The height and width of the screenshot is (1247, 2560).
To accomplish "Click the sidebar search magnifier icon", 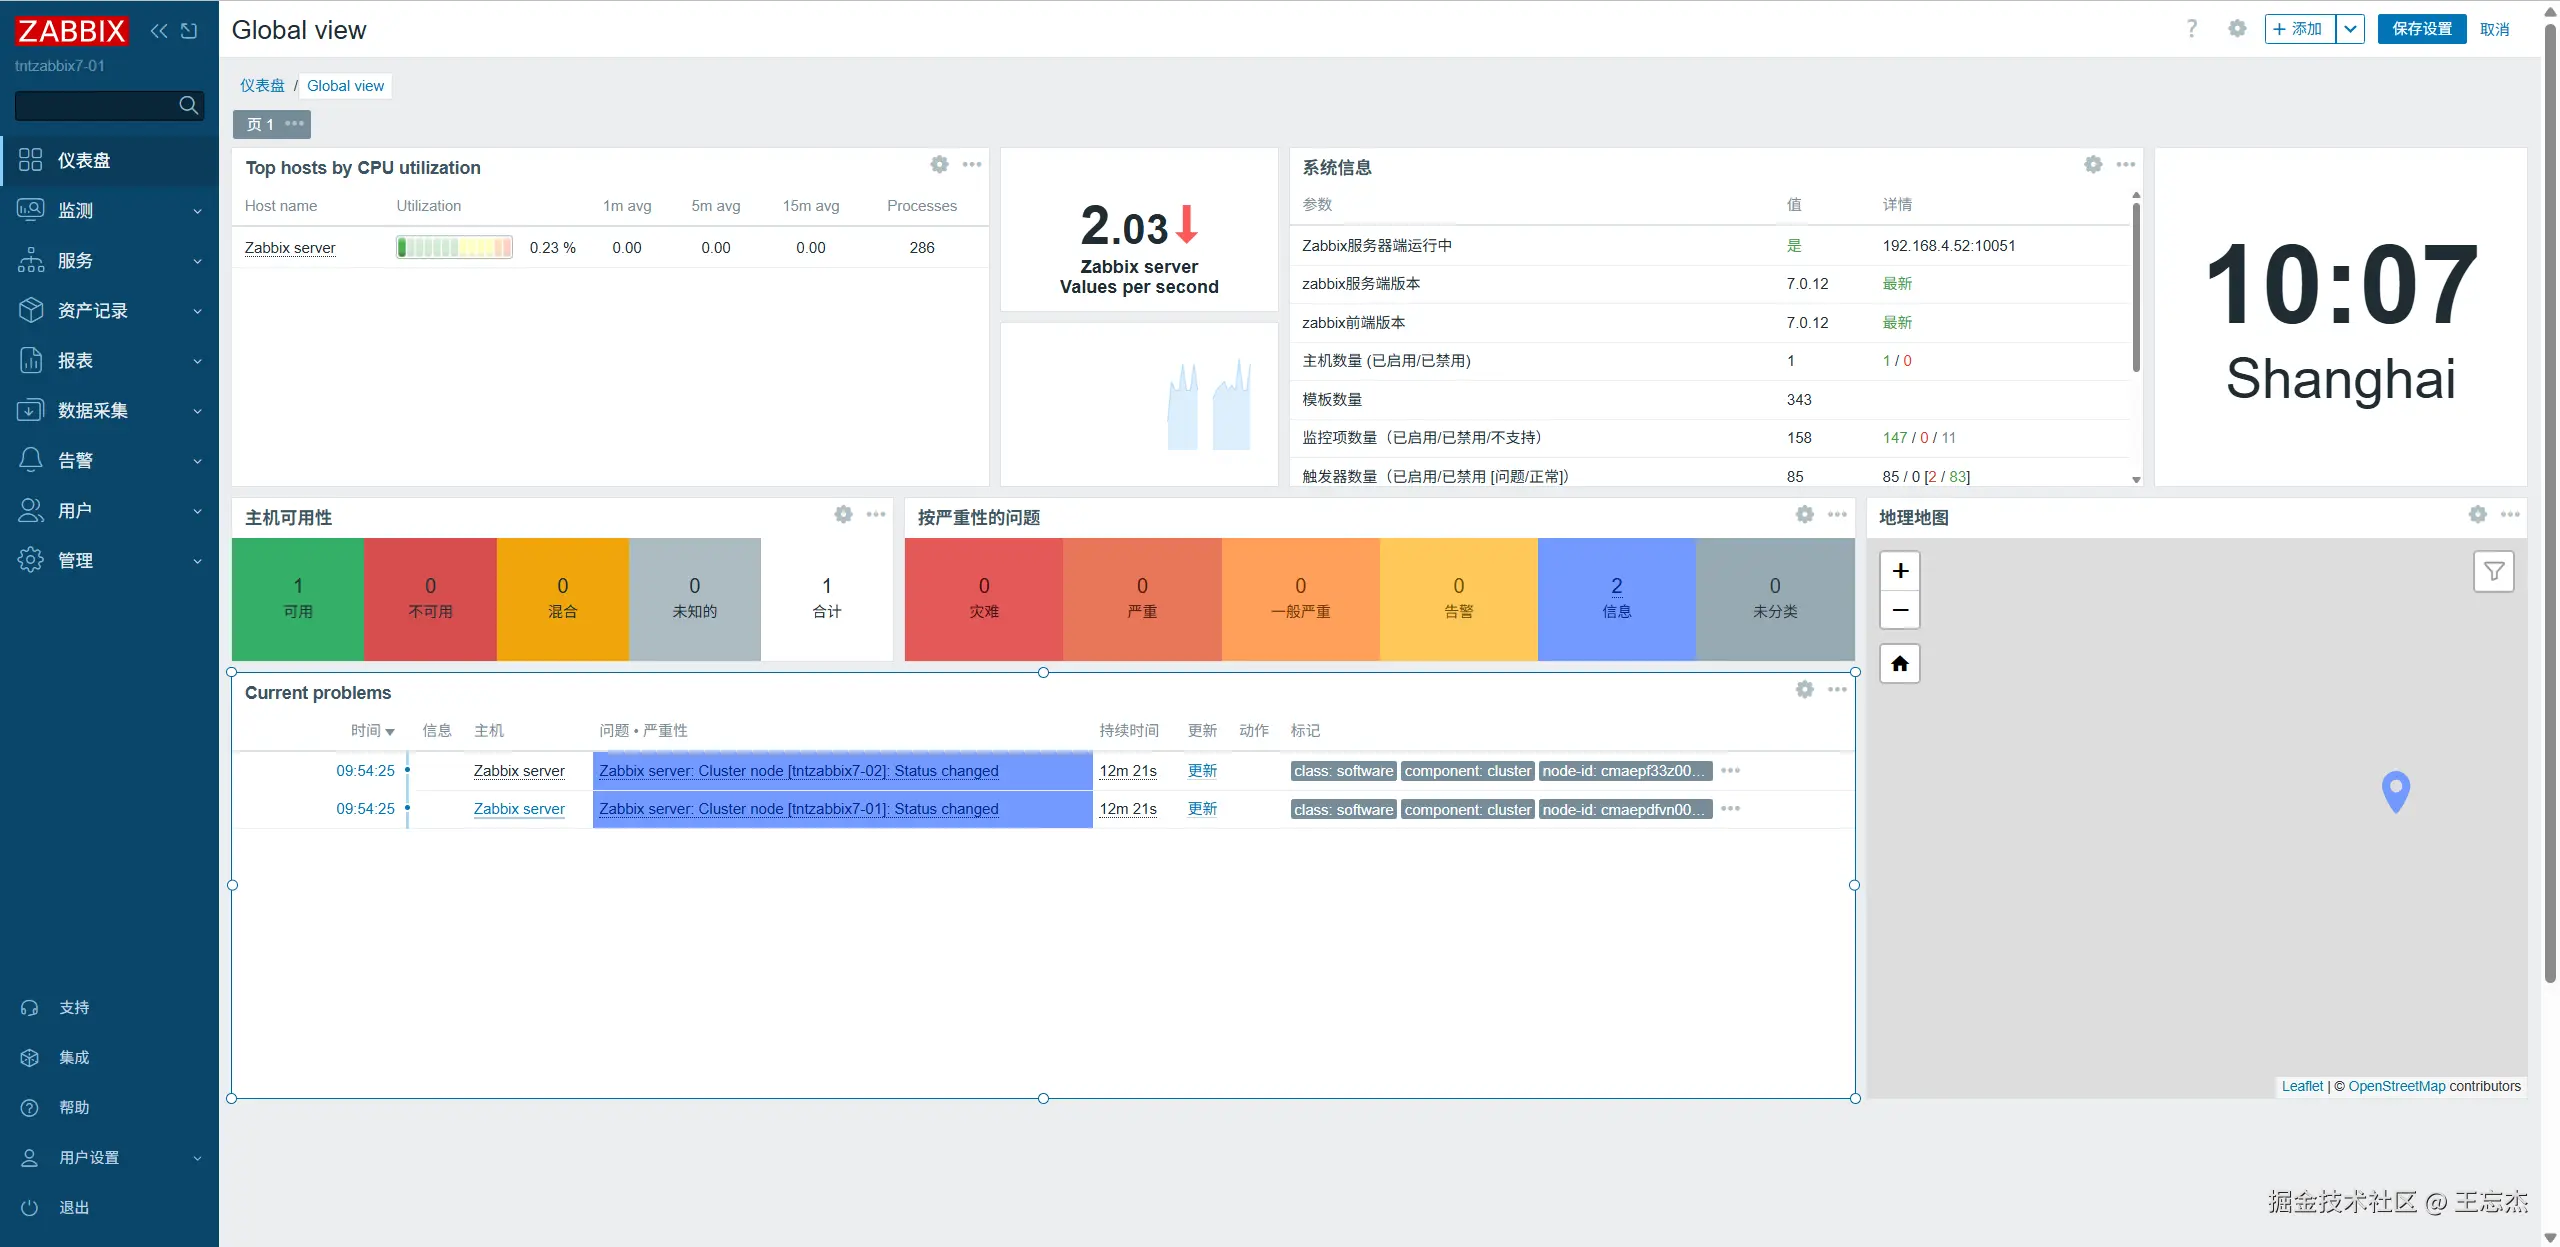I will [x=188, y=105].
